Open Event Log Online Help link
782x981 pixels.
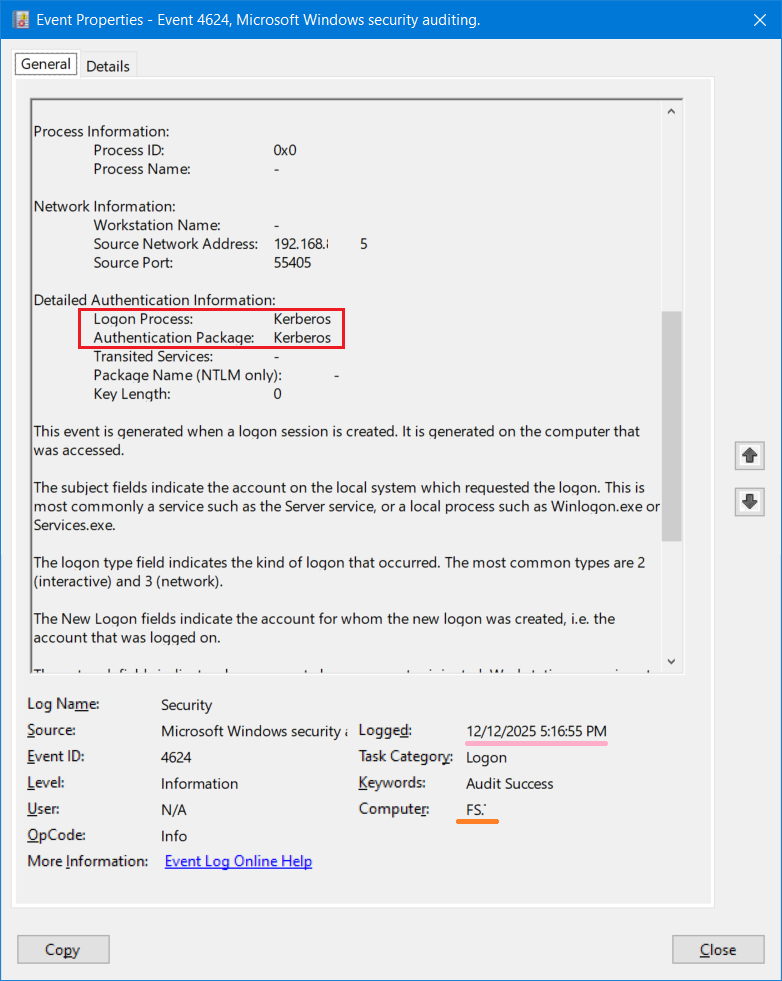click(238, 862)
